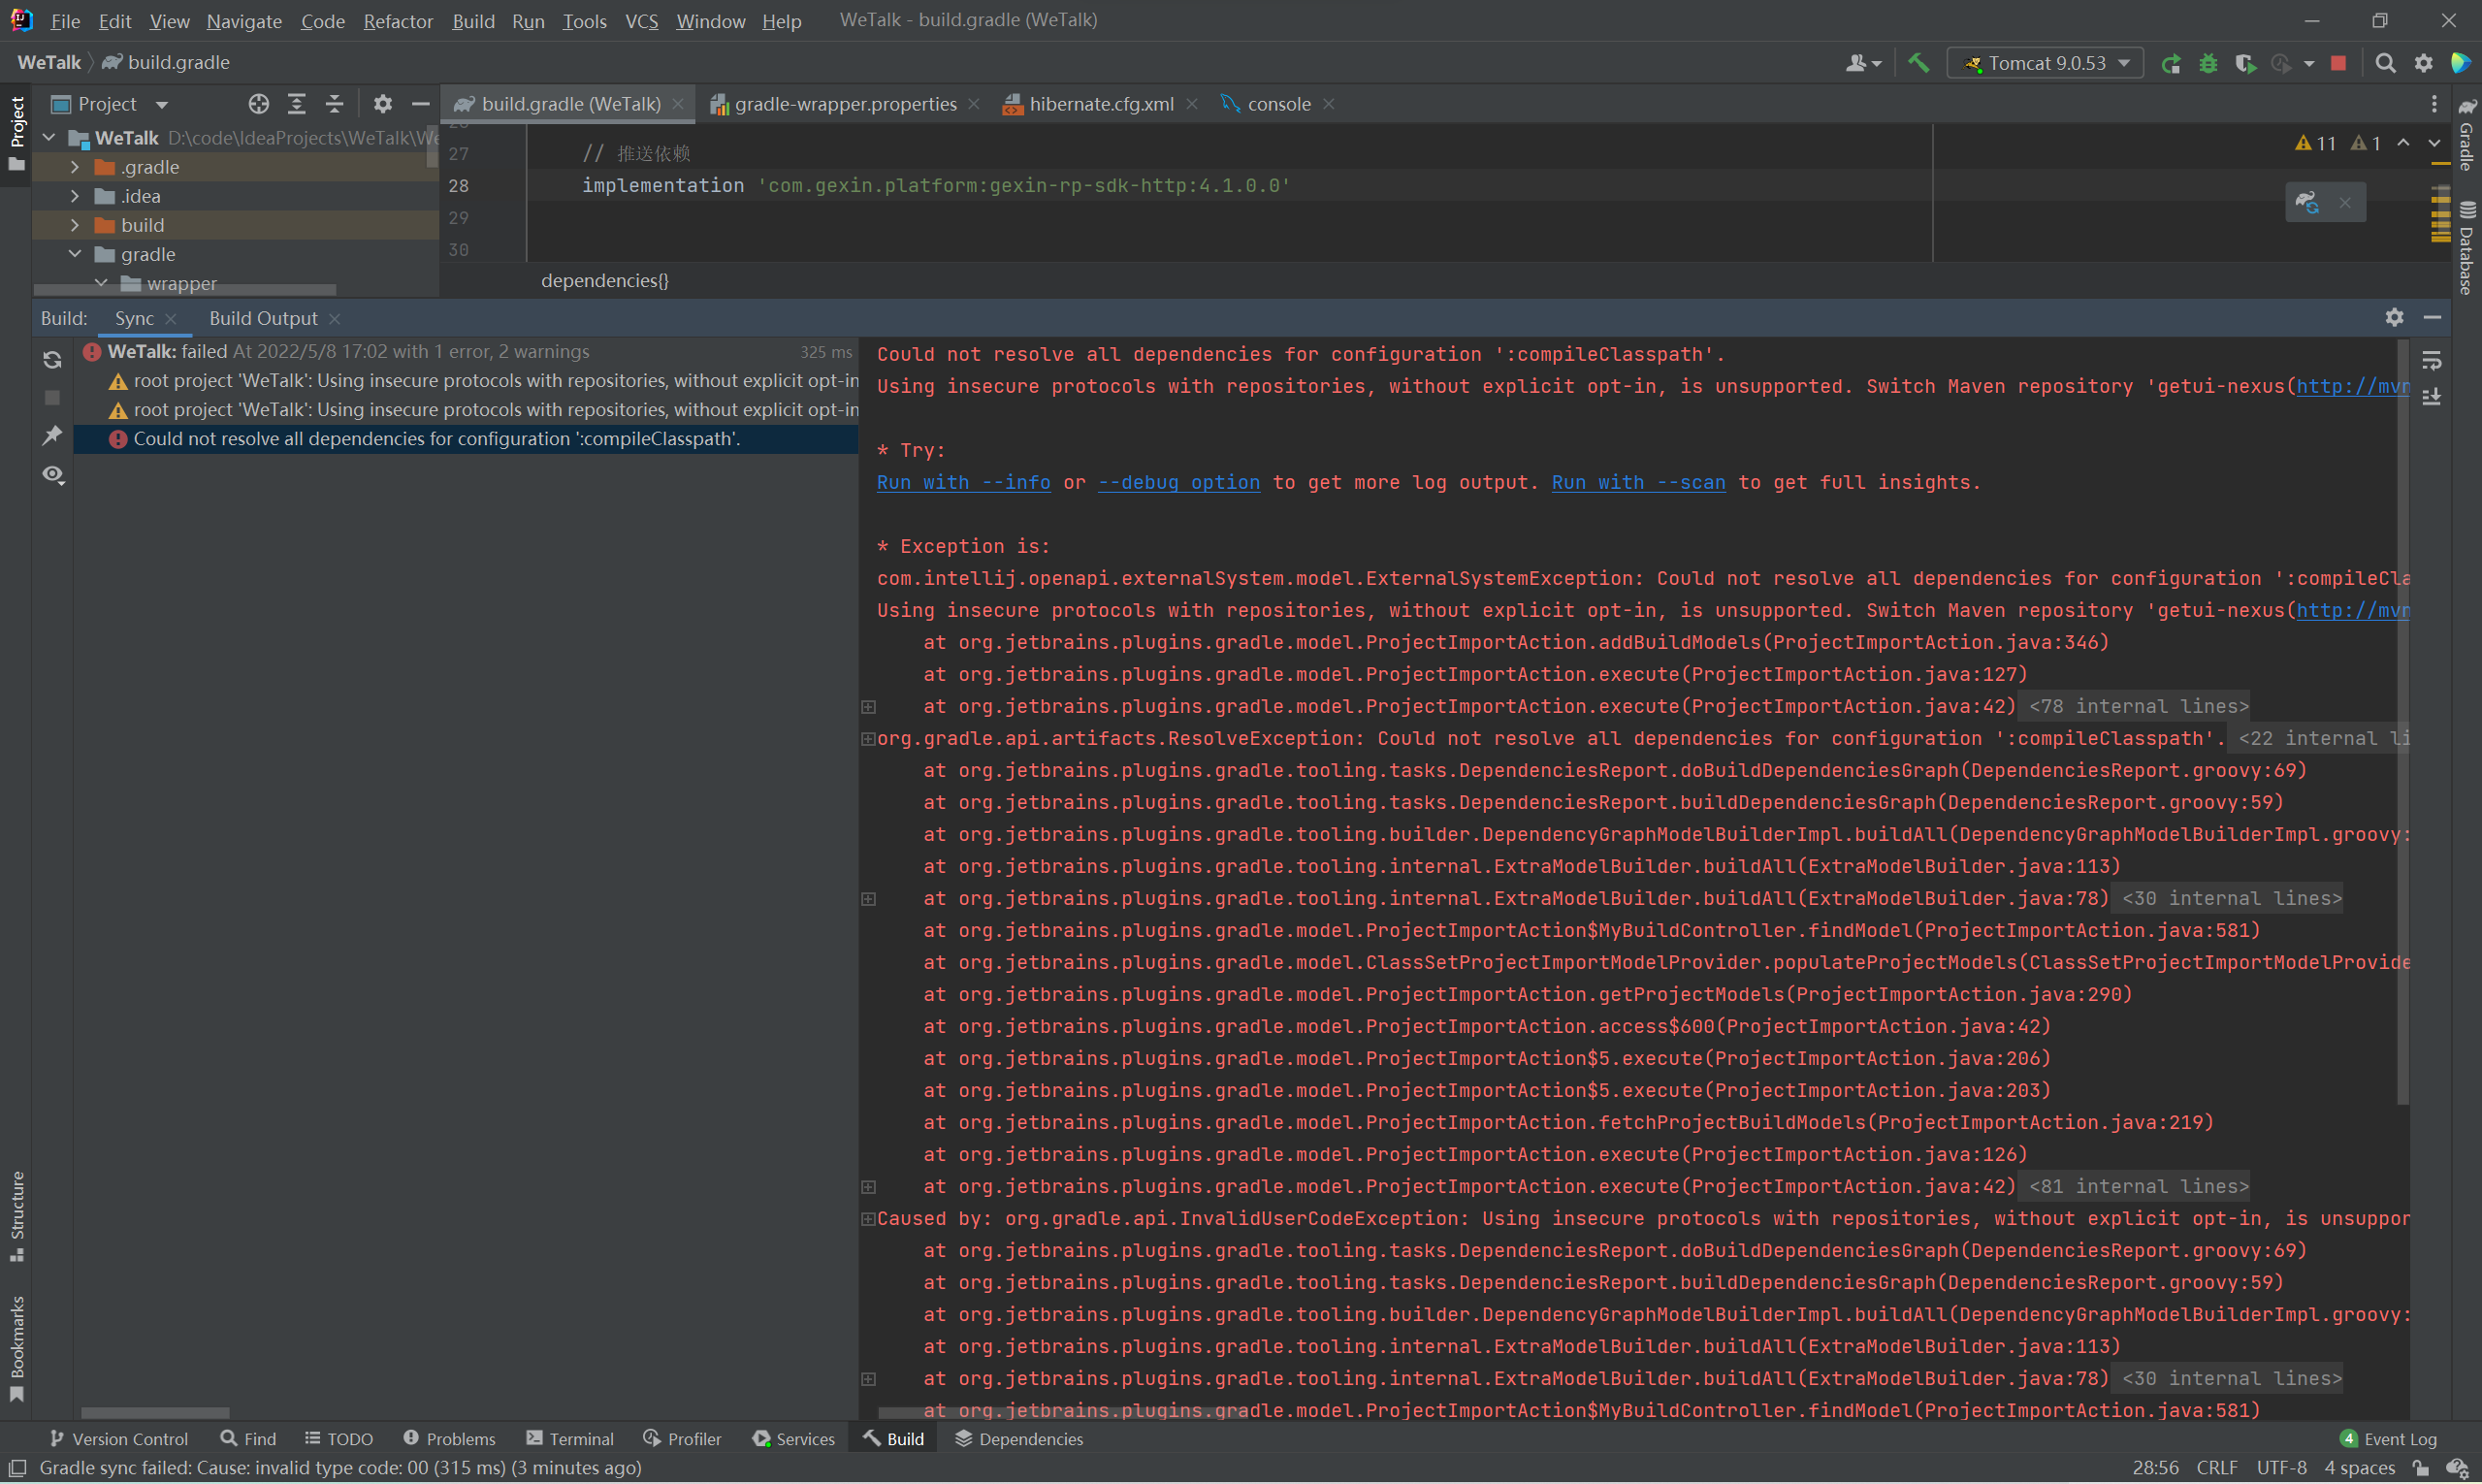Click the Run with --scan link
Viewport: 2482px width, 1484px height.
1637,483
